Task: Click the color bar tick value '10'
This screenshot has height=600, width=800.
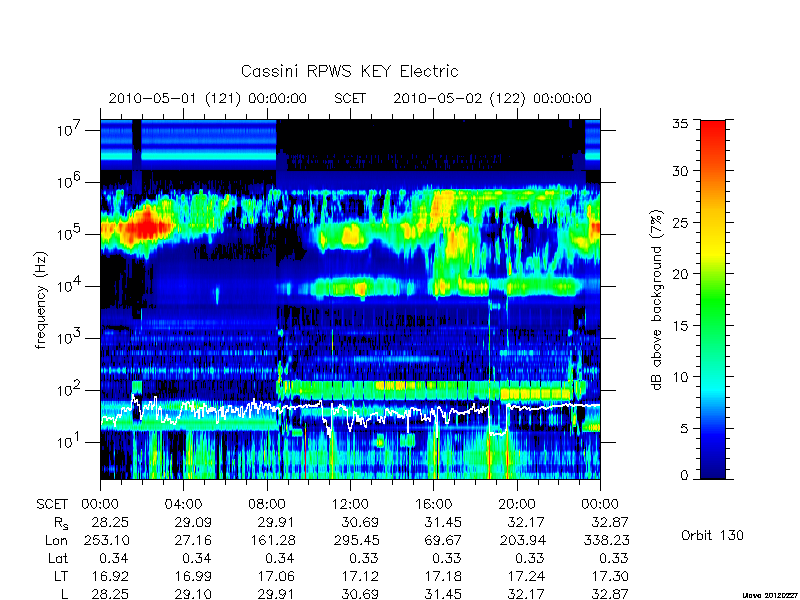Action: 681,377
